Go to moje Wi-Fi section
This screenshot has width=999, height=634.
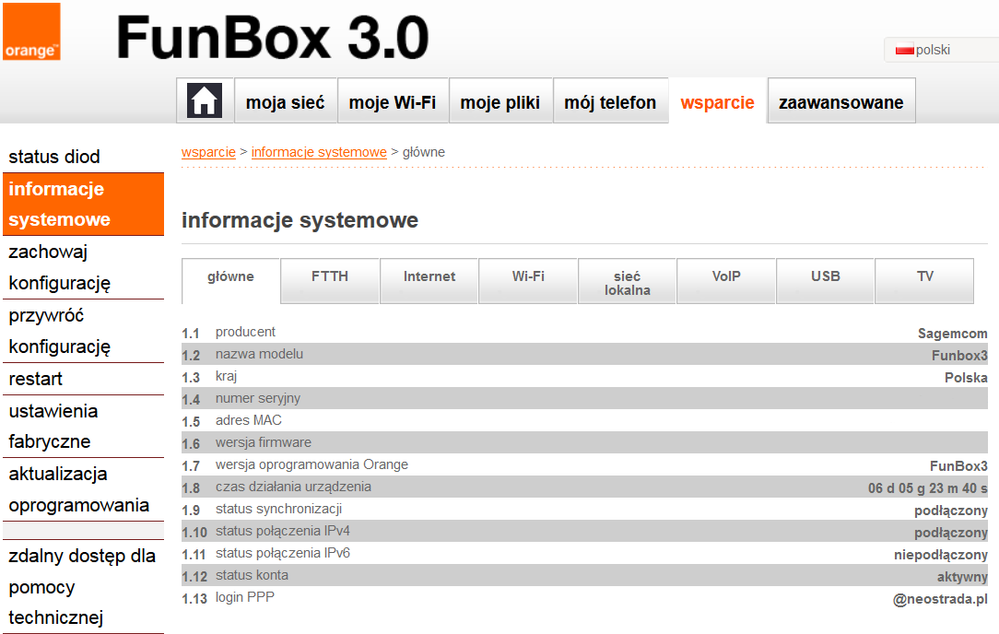(x=393, y=100)
